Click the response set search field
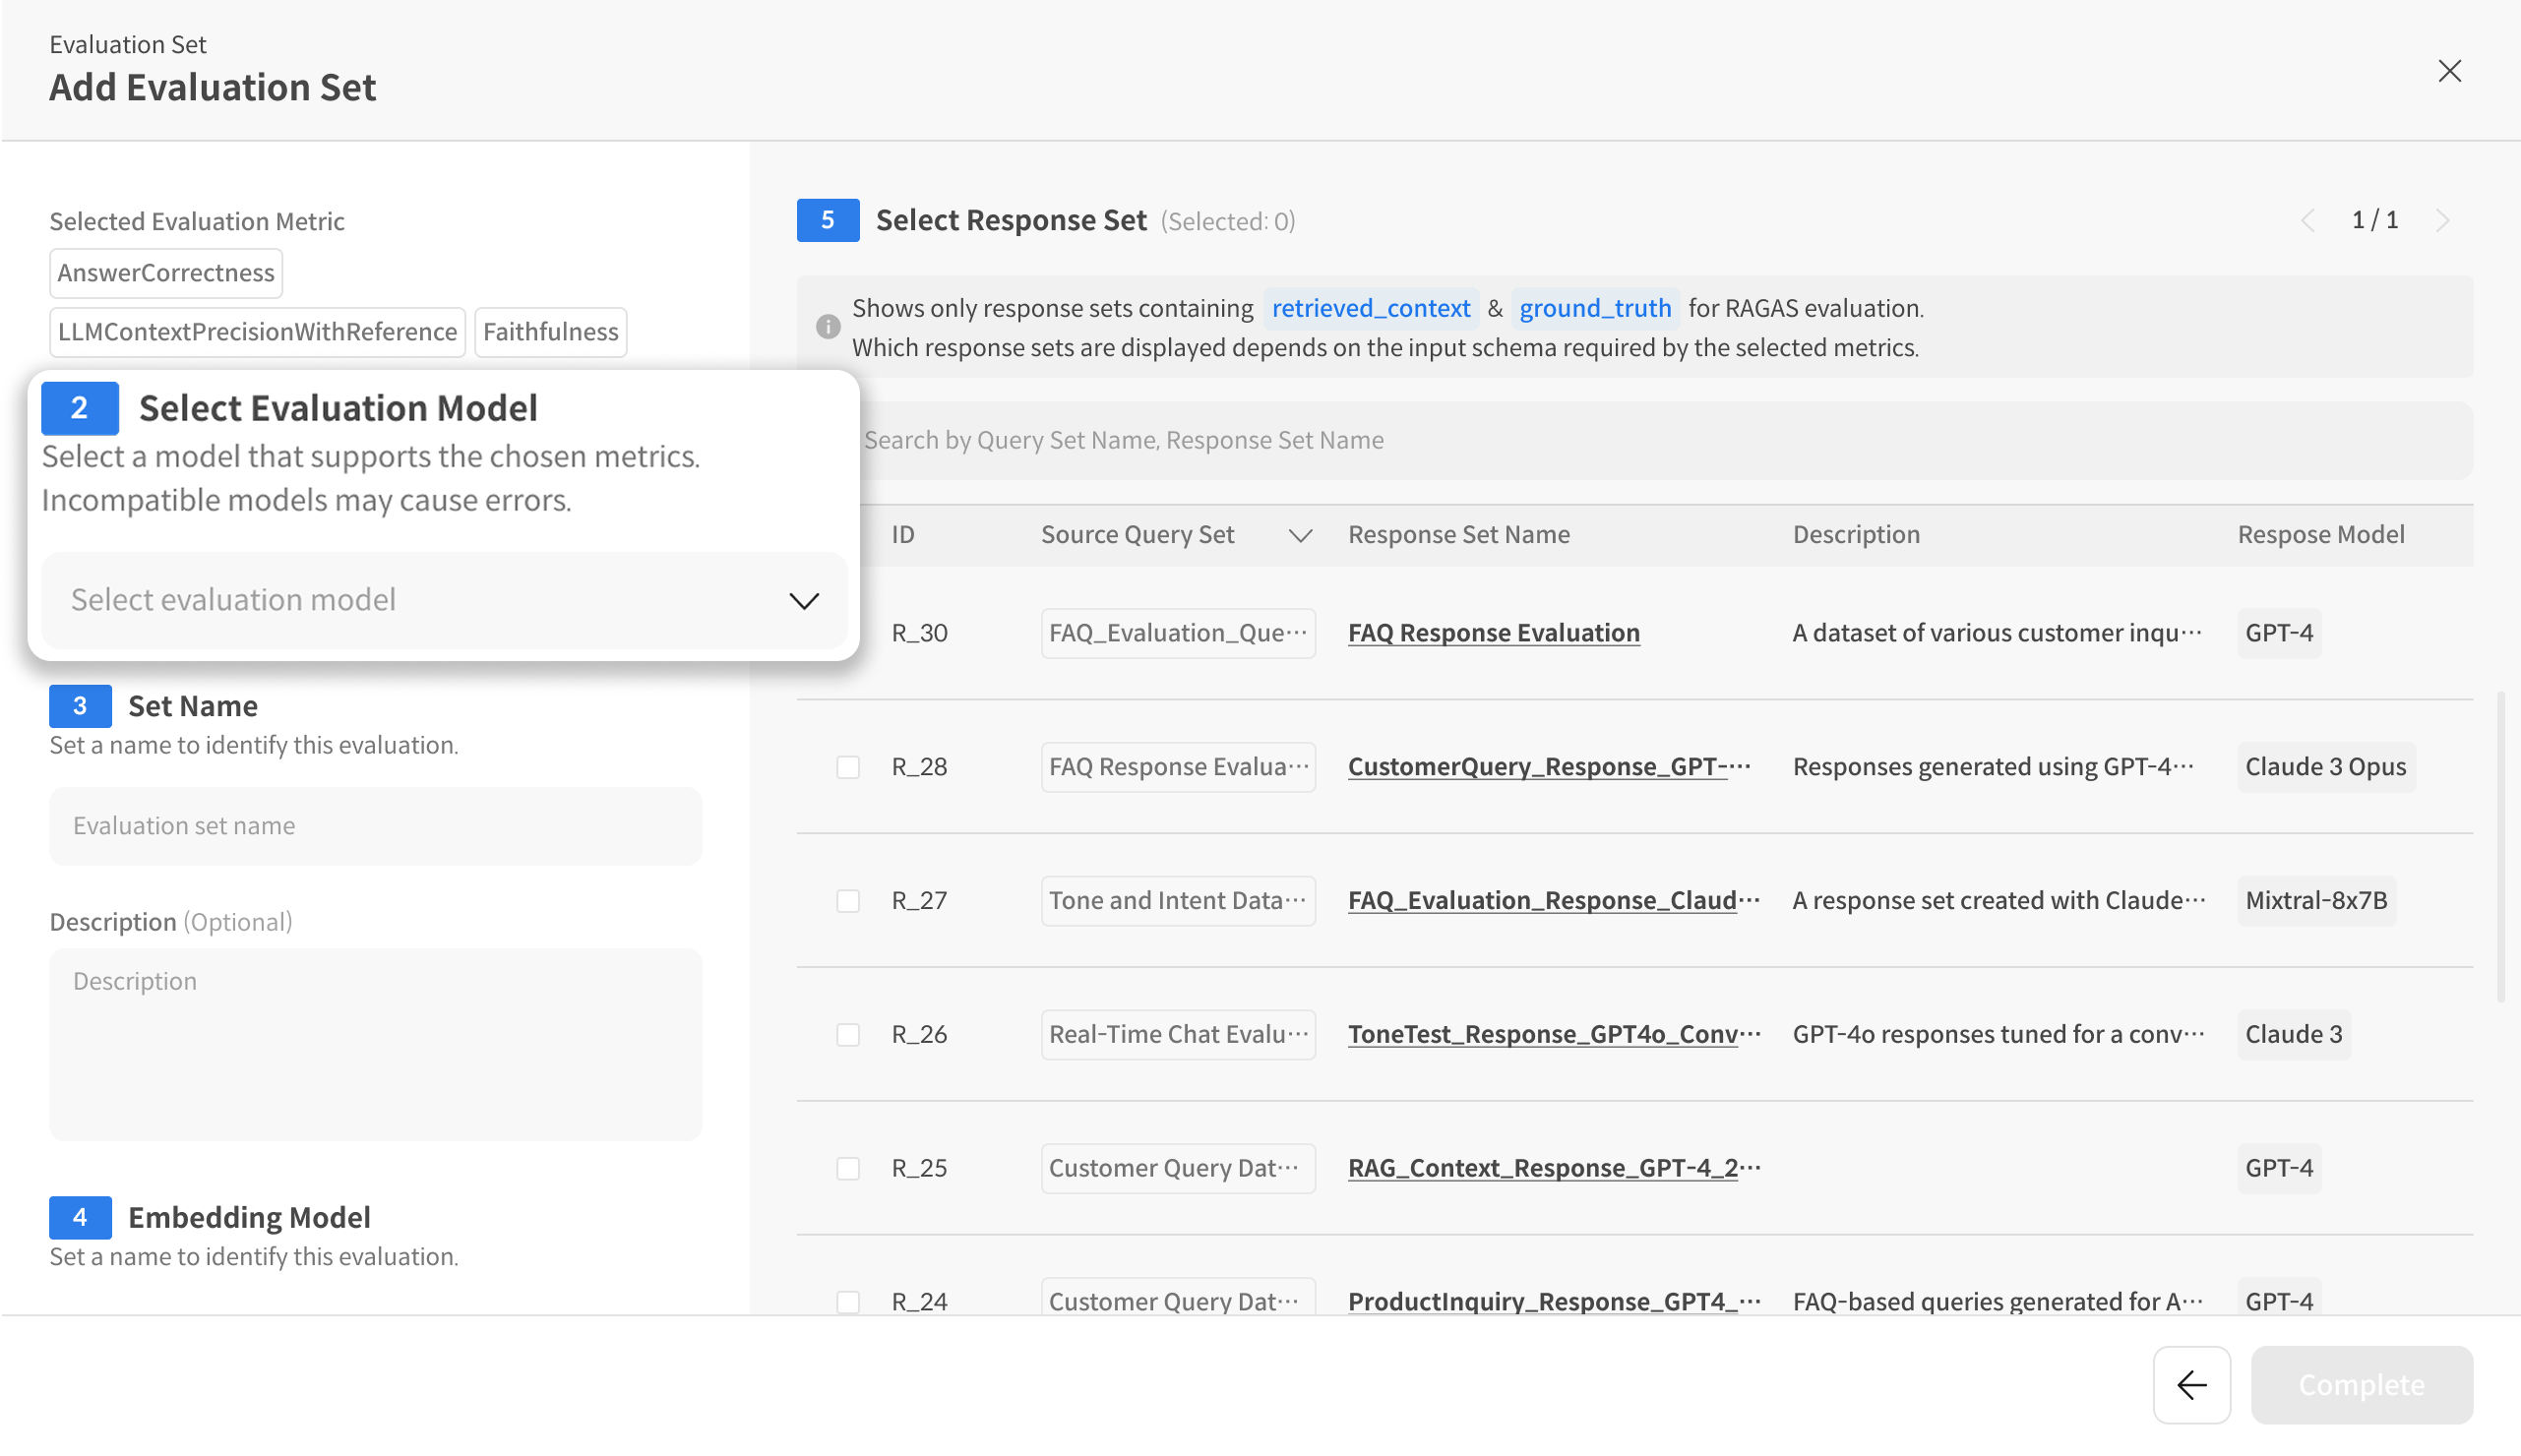 click(x=1660, y=440)
